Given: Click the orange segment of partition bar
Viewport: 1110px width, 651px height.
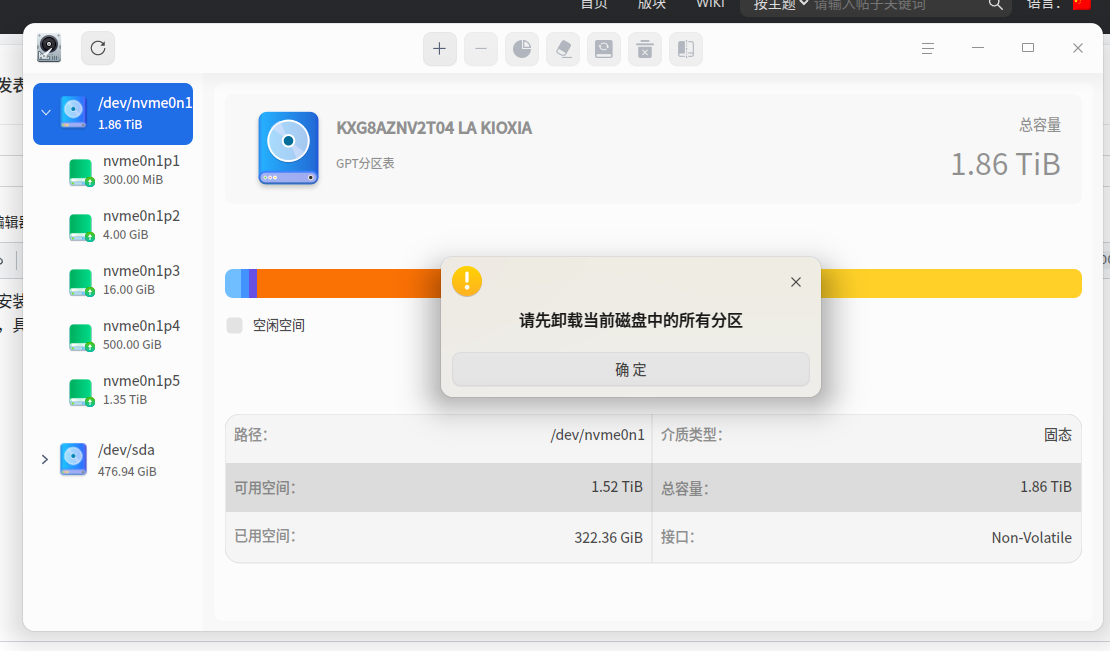Looking at the screenshot, I should pos(348,284).
